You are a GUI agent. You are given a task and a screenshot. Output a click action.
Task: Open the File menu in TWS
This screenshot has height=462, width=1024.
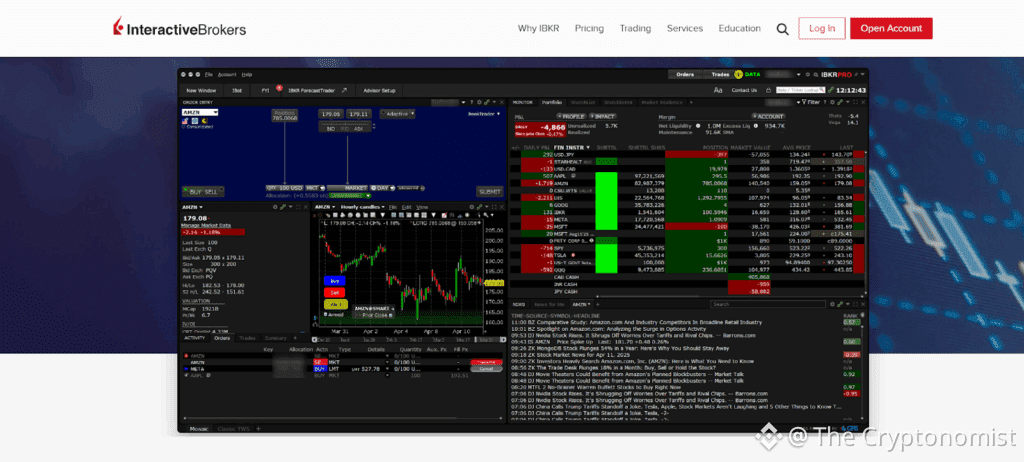209,74
